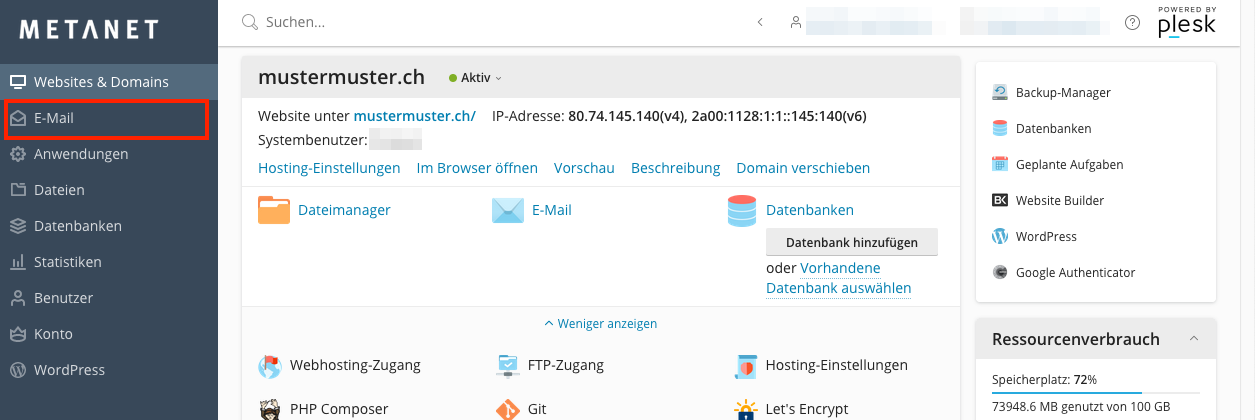Select E-Mail in the left sidebar
The image size is (1255, 420).
(x=54, y=118)
